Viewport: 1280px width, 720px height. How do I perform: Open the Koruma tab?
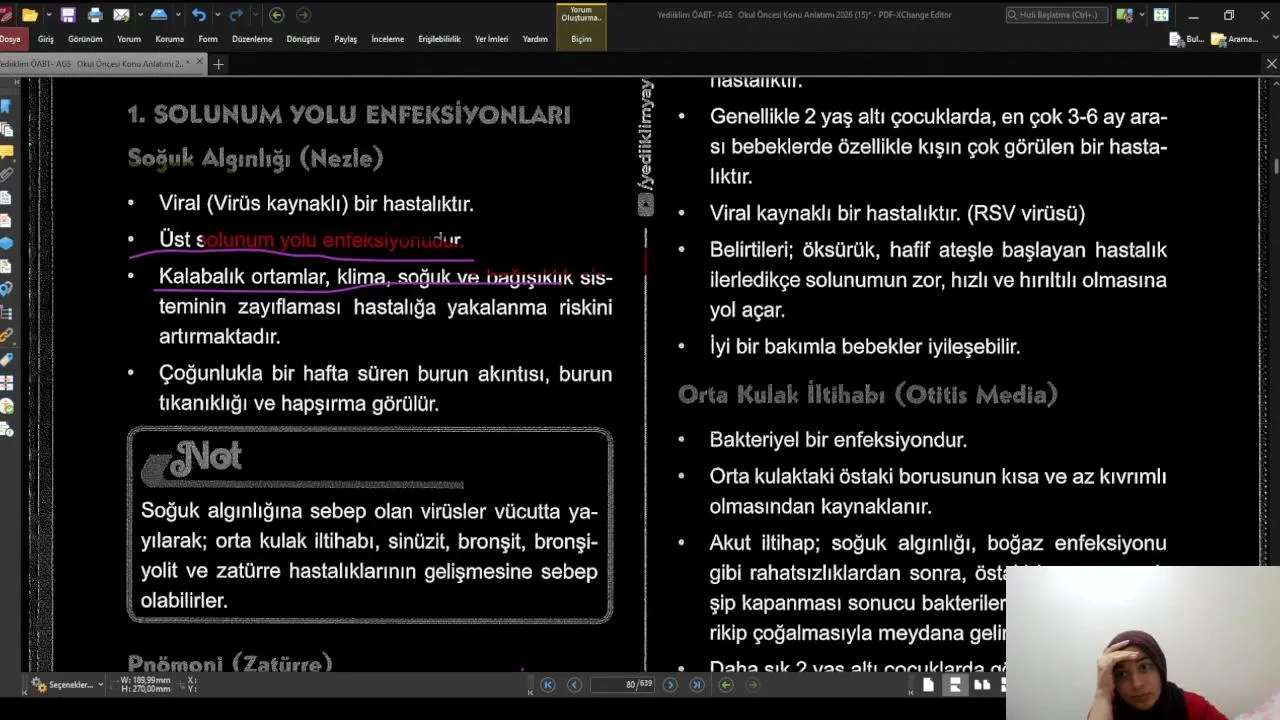click(x=169, y=39)
